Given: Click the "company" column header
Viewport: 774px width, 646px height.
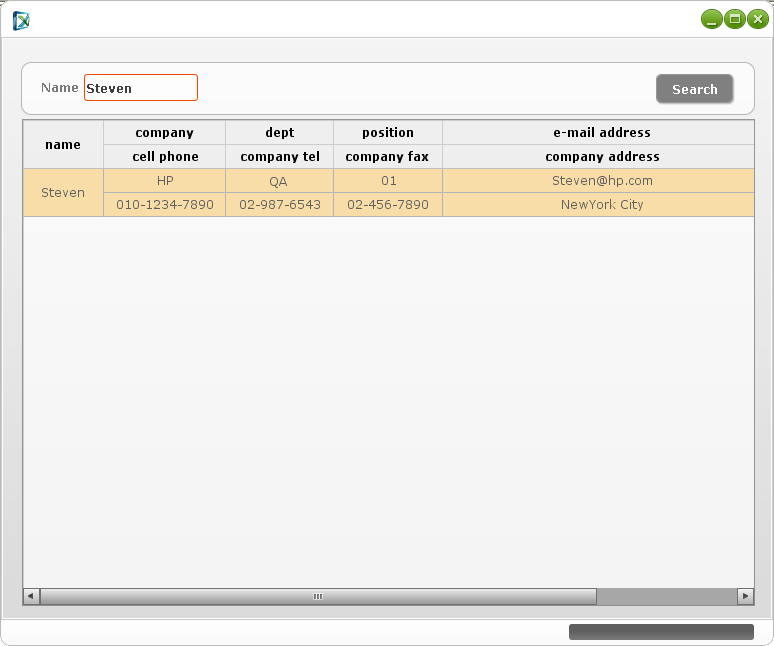Looking at the screenshot, I should click(165, 133).
